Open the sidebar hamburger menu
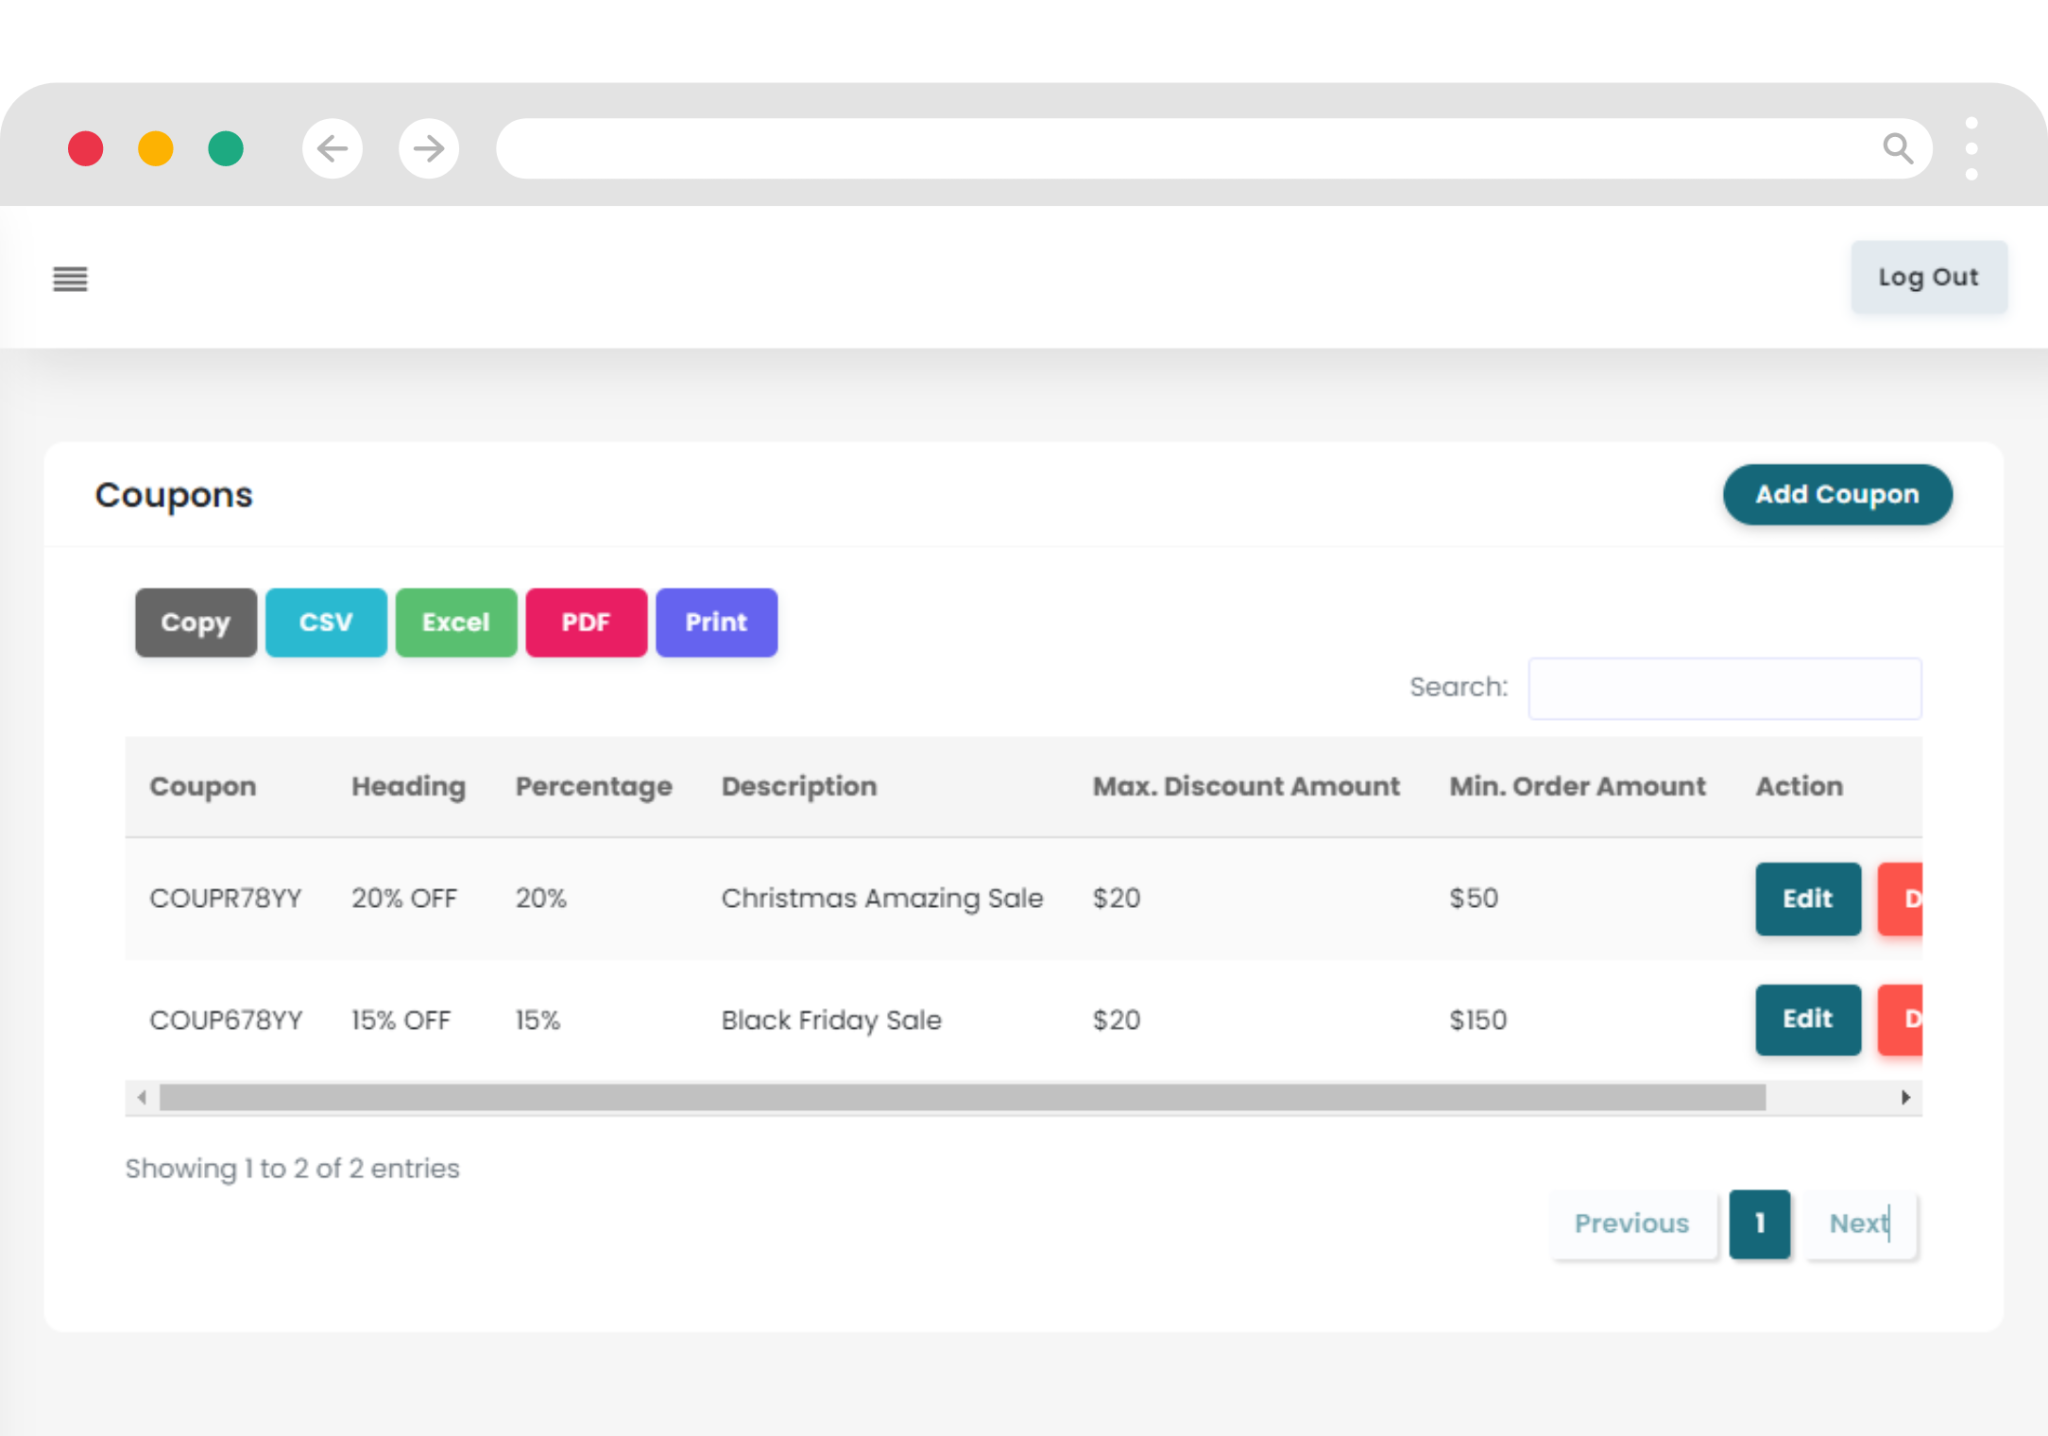The image size is (2048, 1436). 68,279
